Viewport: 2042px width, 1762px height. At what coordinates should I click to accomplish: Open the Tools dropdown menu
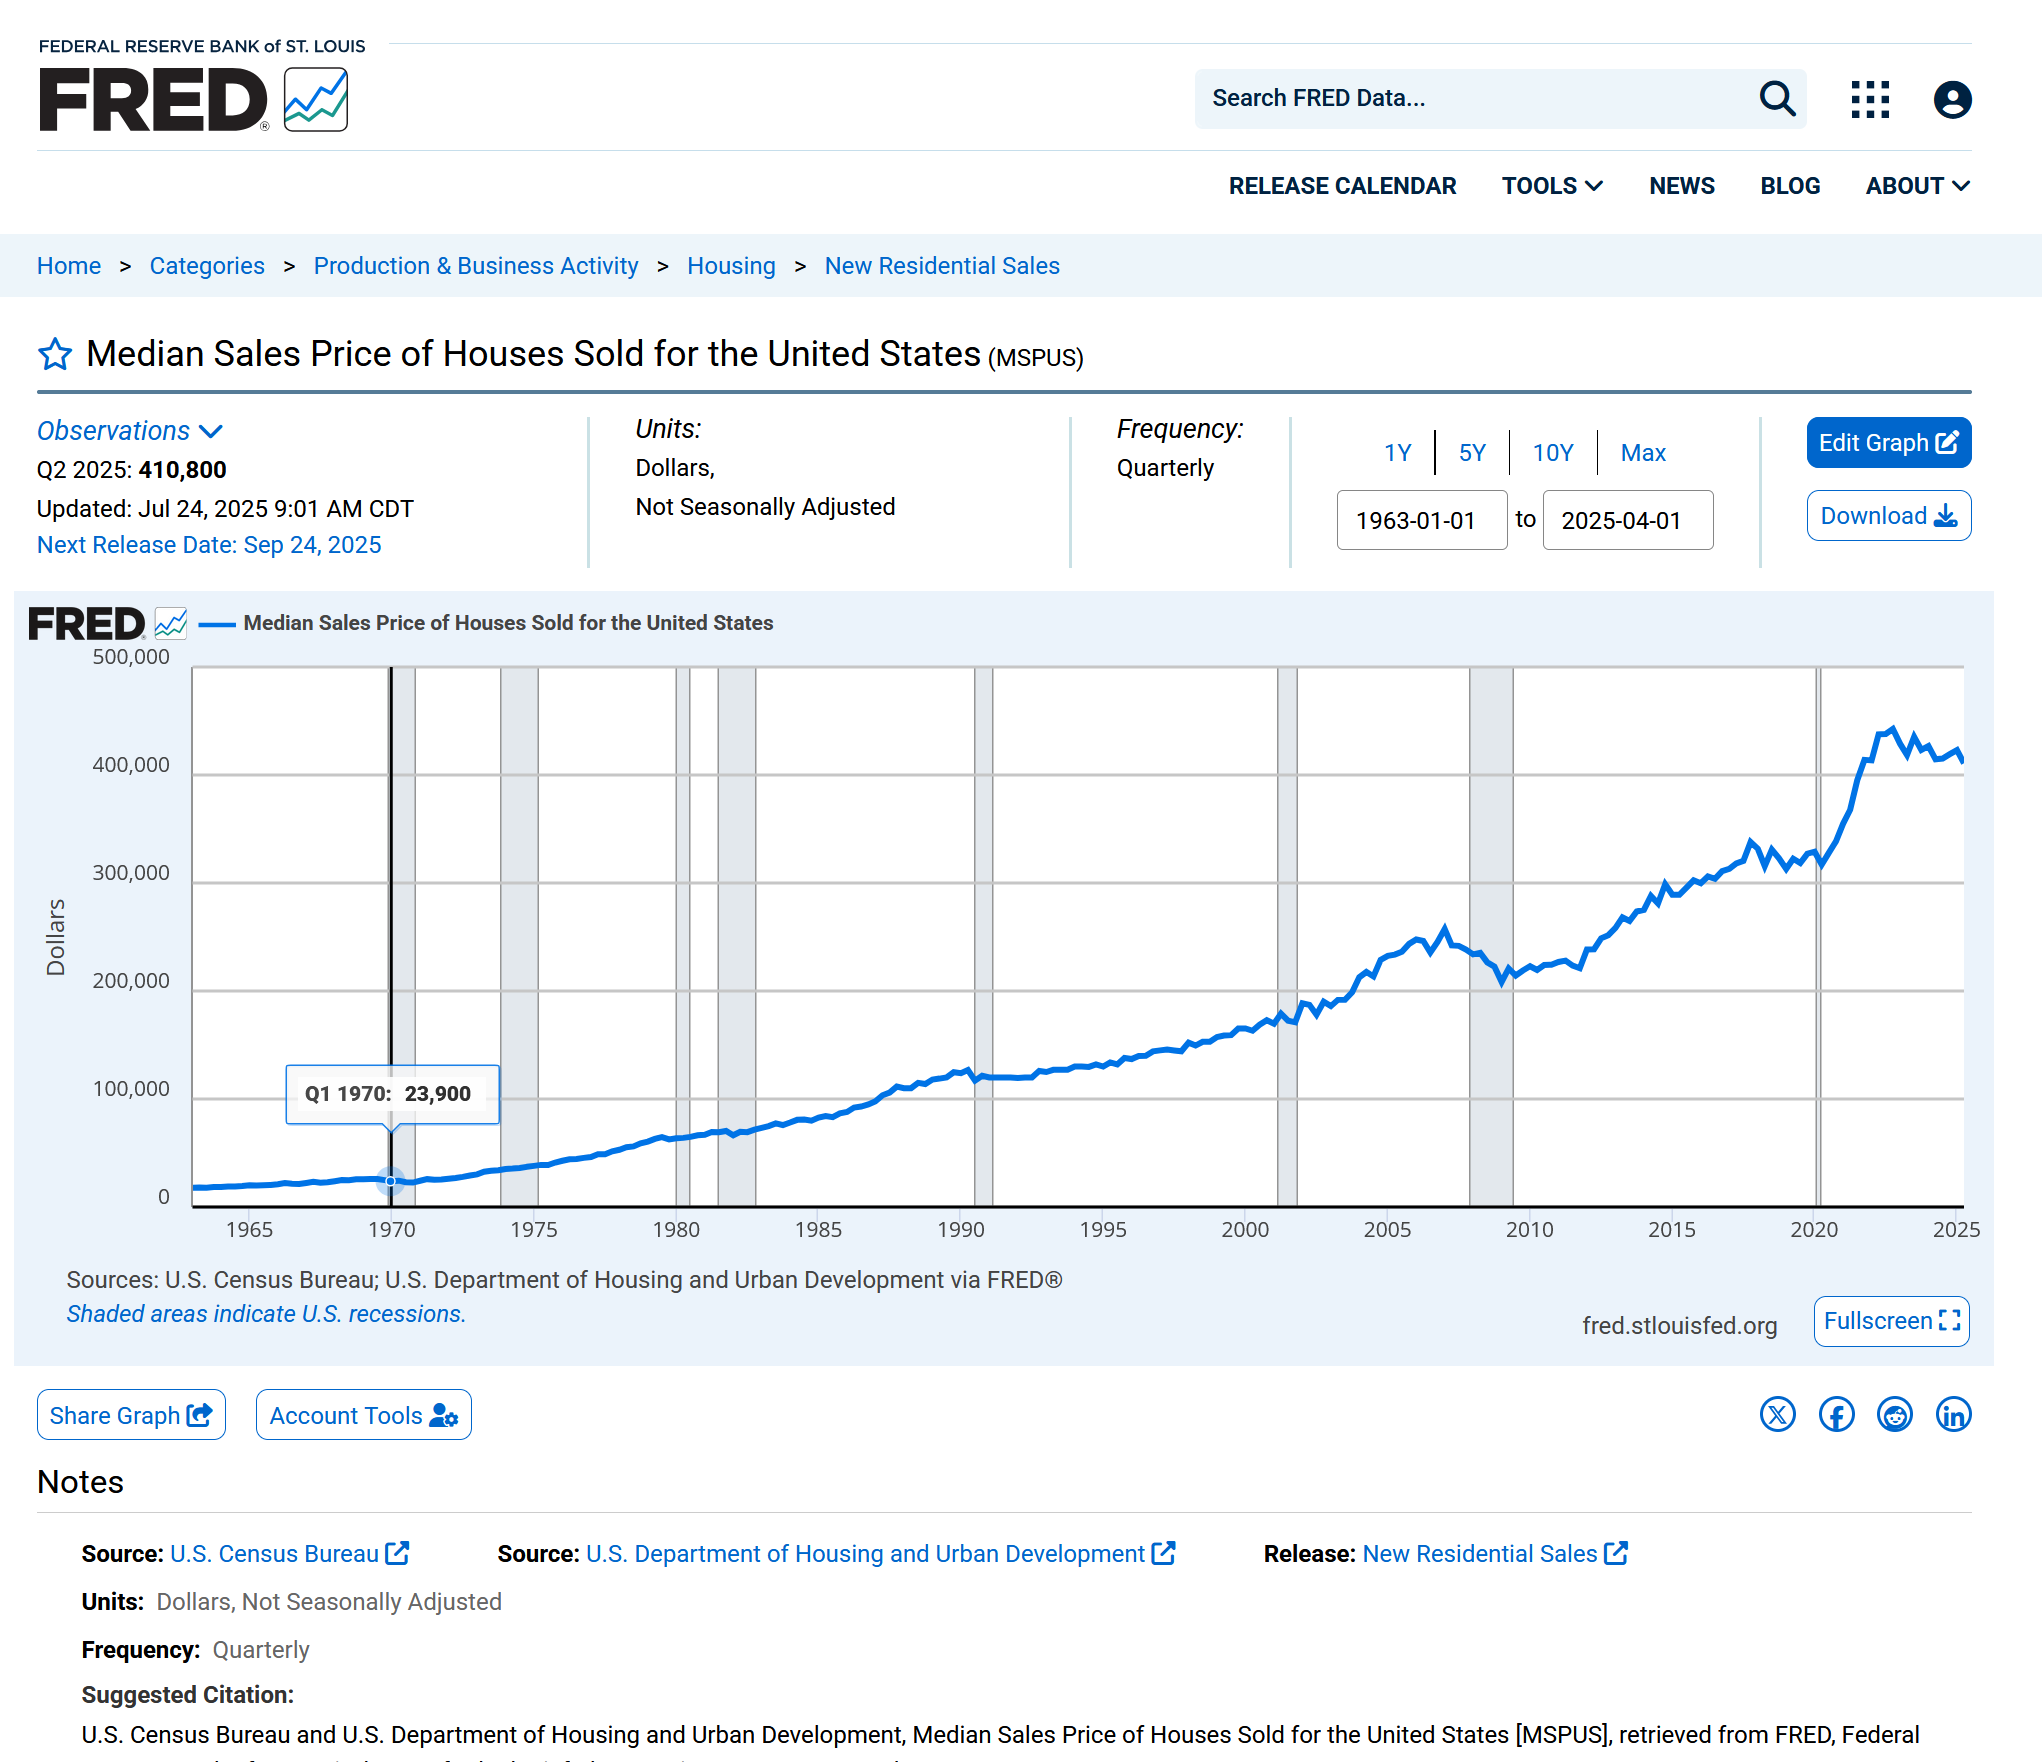1552,186
